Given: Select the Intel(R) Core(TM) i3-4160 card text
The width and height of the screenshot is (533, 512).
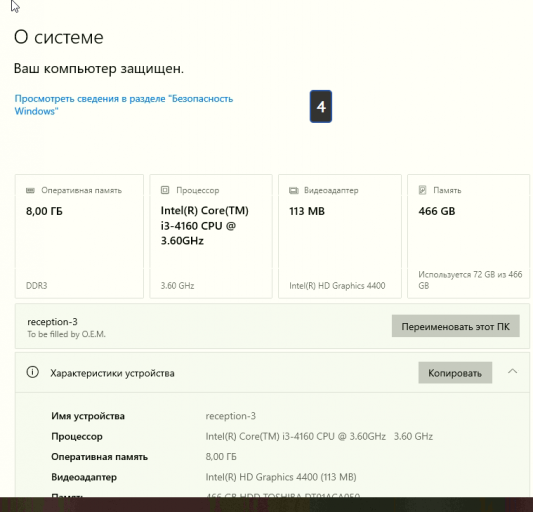Looking at the screenshot, I should click(205, 225).
